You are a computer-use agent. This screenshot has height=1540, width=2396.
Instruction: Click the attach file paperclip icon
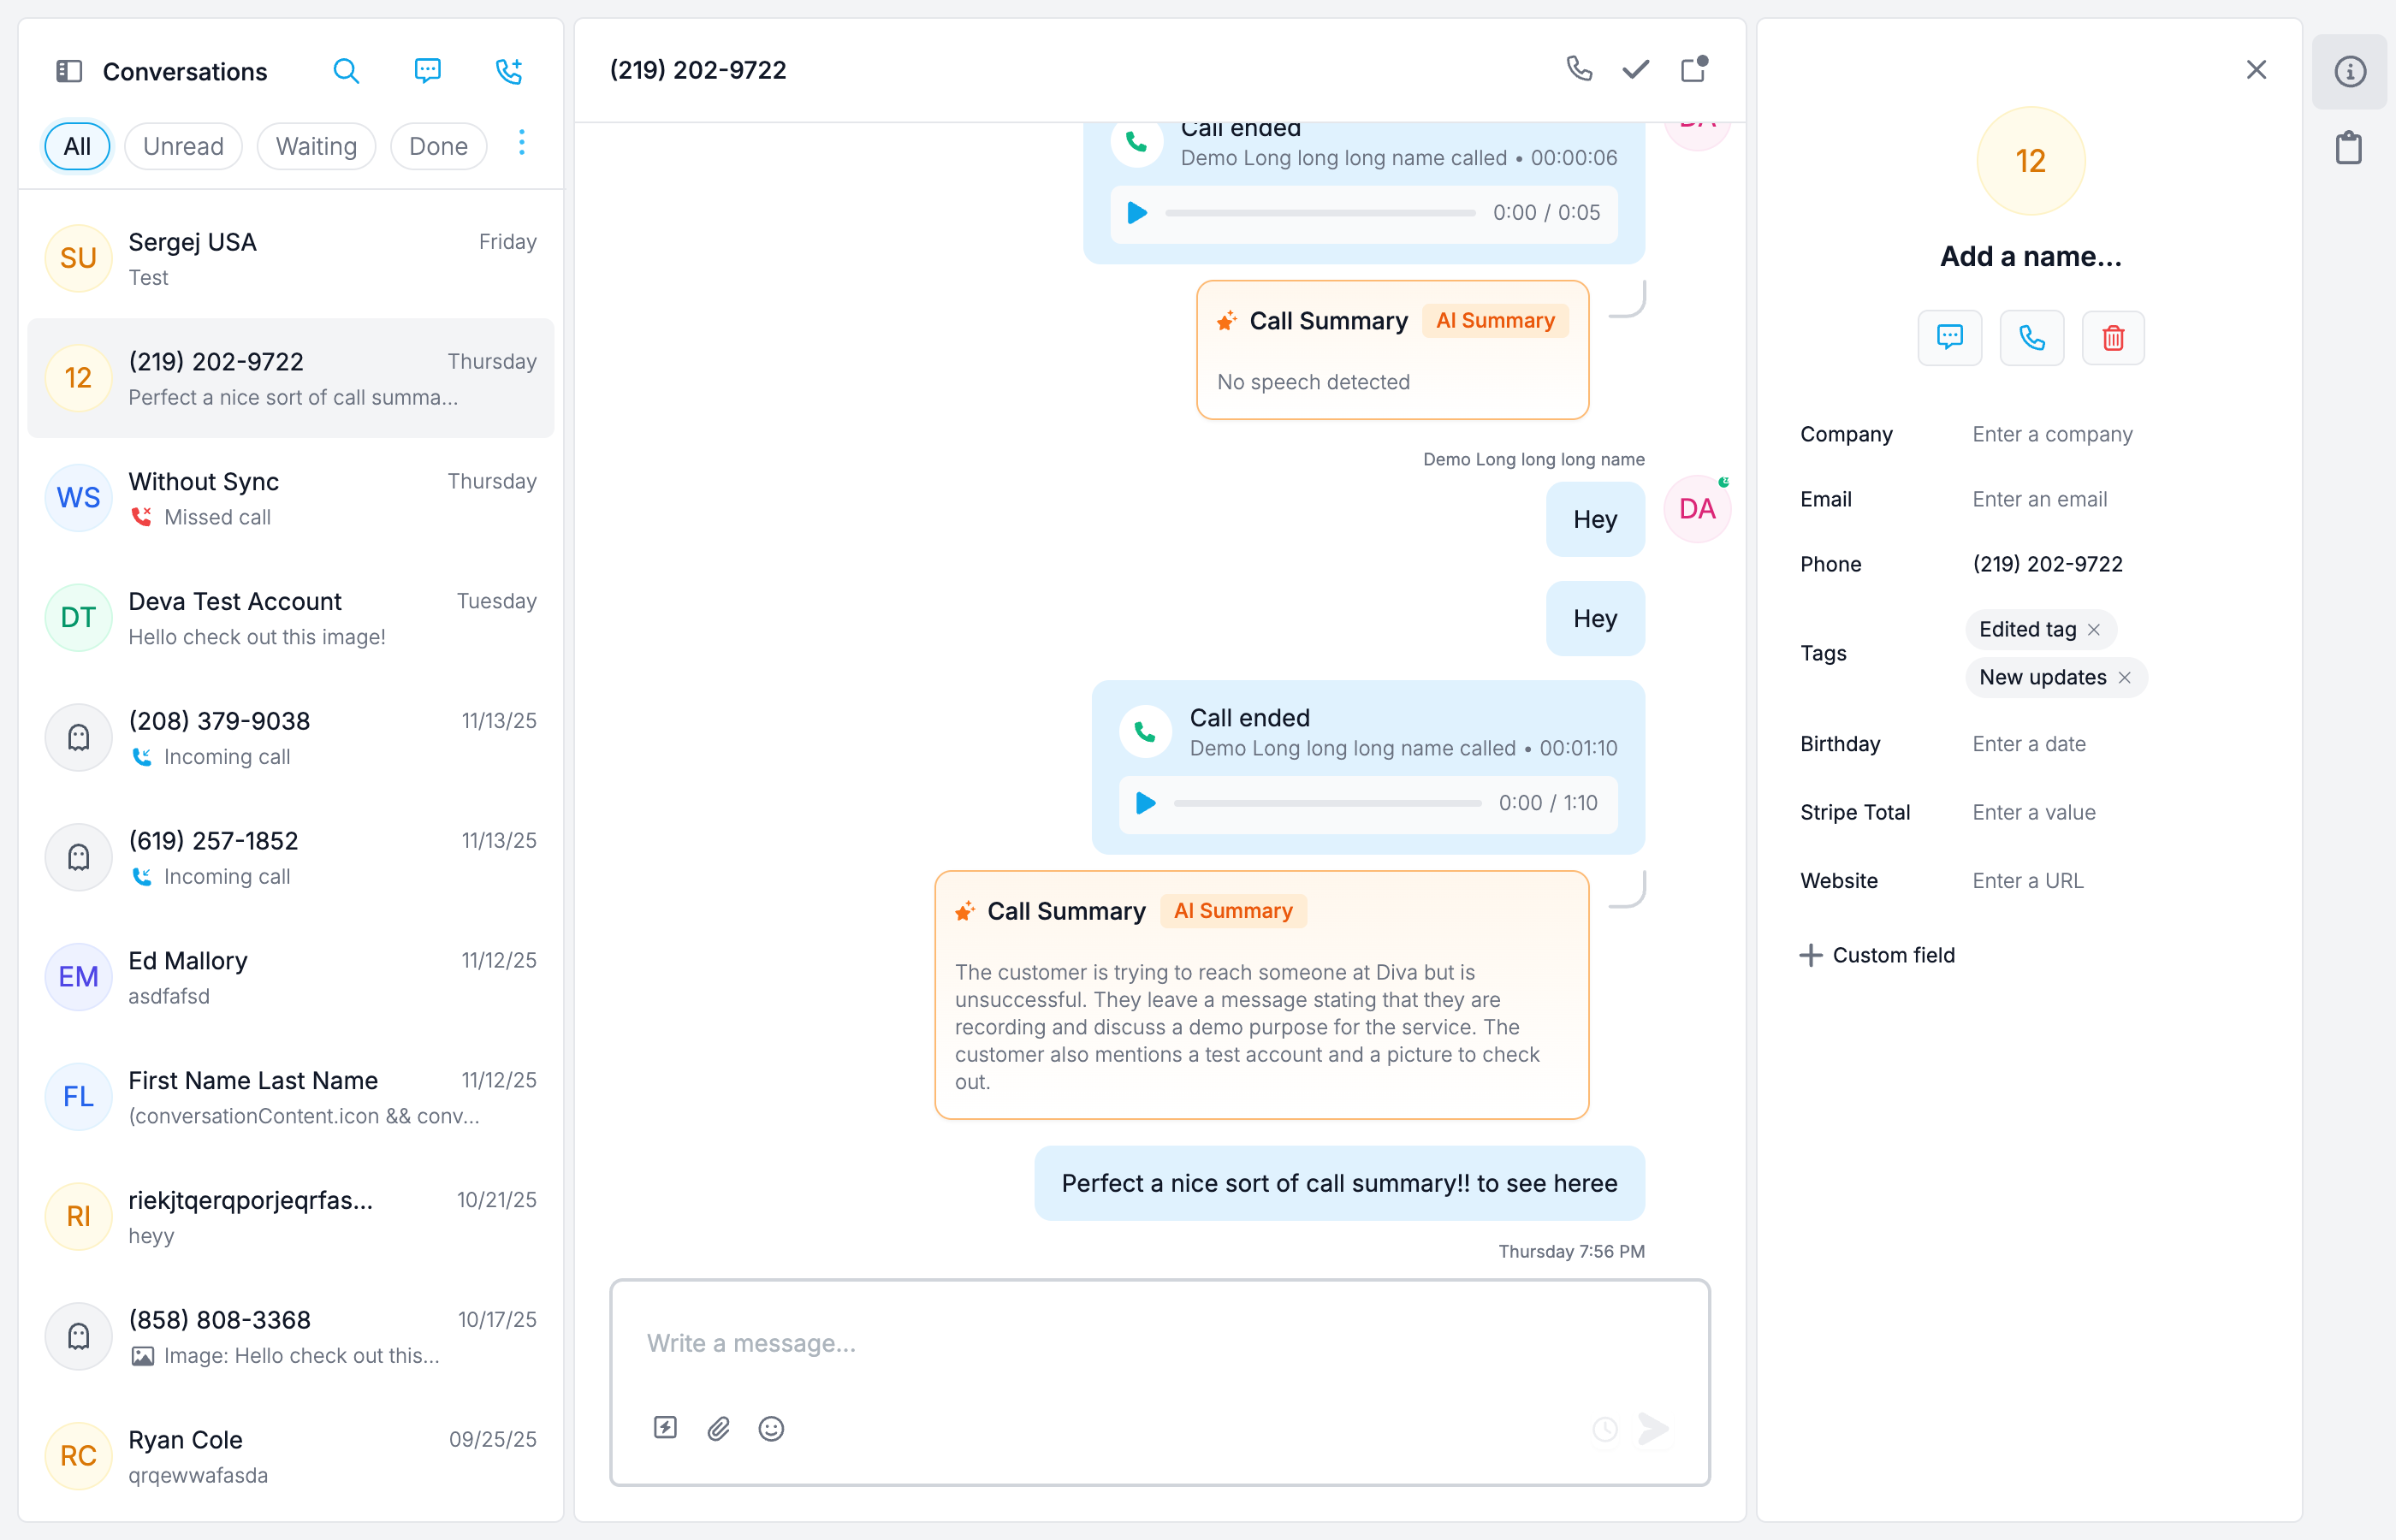(718, 1428)
